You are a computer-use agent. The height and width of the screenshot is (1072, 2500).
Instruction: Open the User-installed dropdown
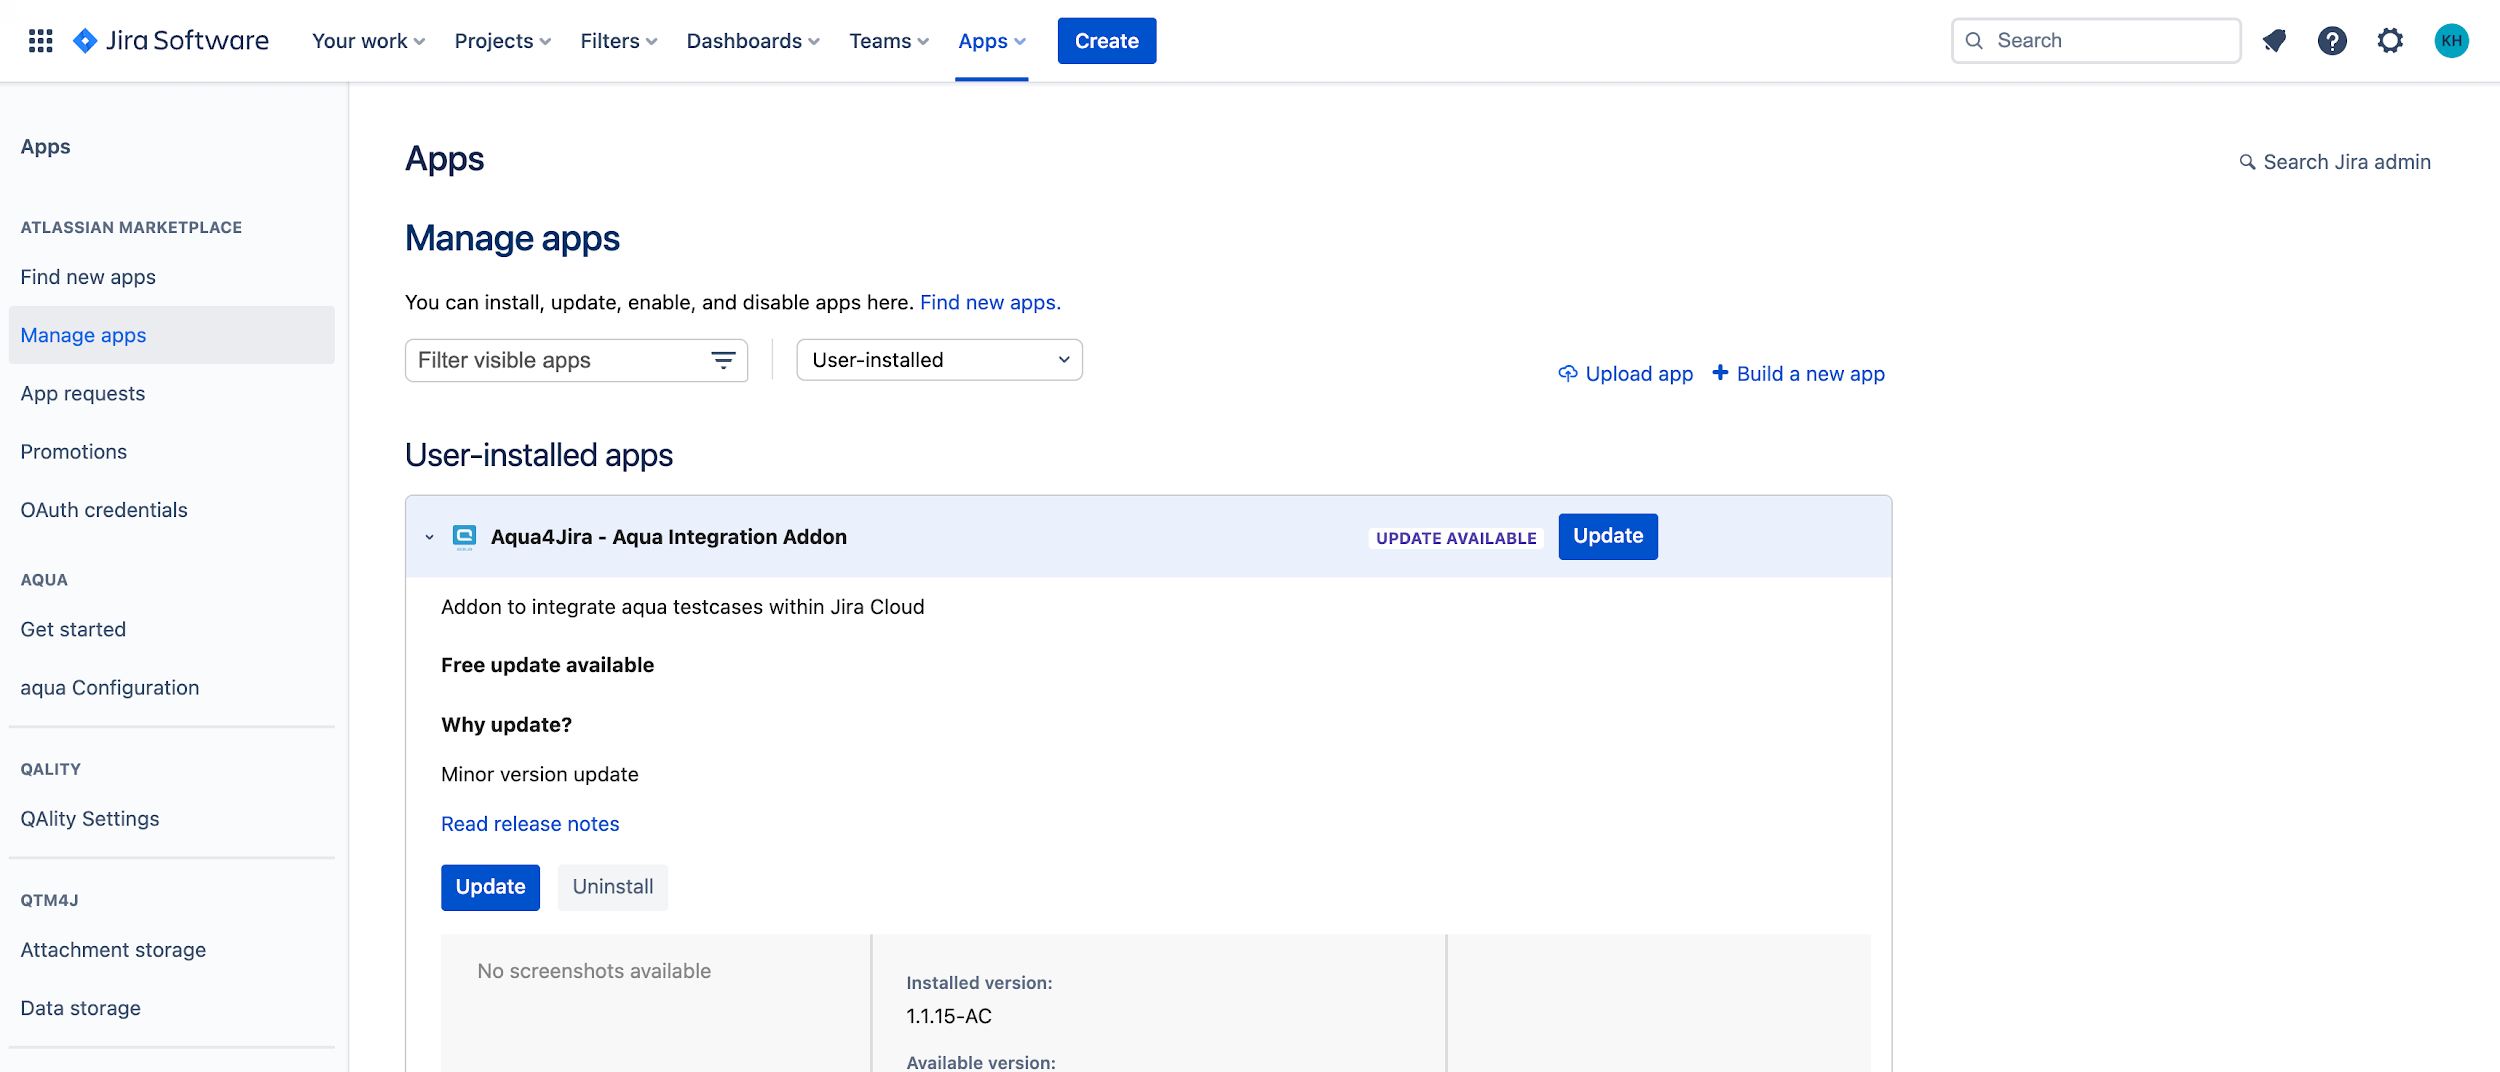pyautogui.click(x=939, y=360)
